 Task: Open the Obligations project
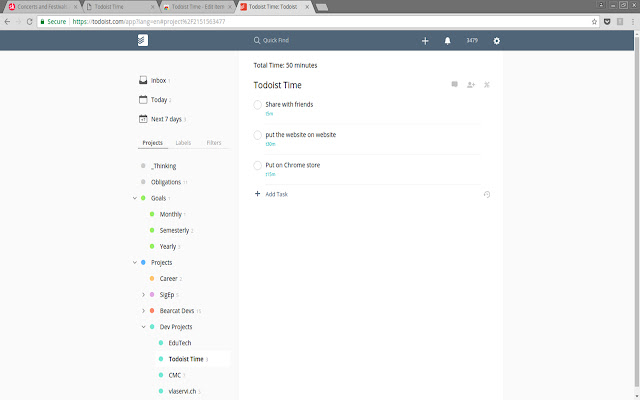pos(166,182)
